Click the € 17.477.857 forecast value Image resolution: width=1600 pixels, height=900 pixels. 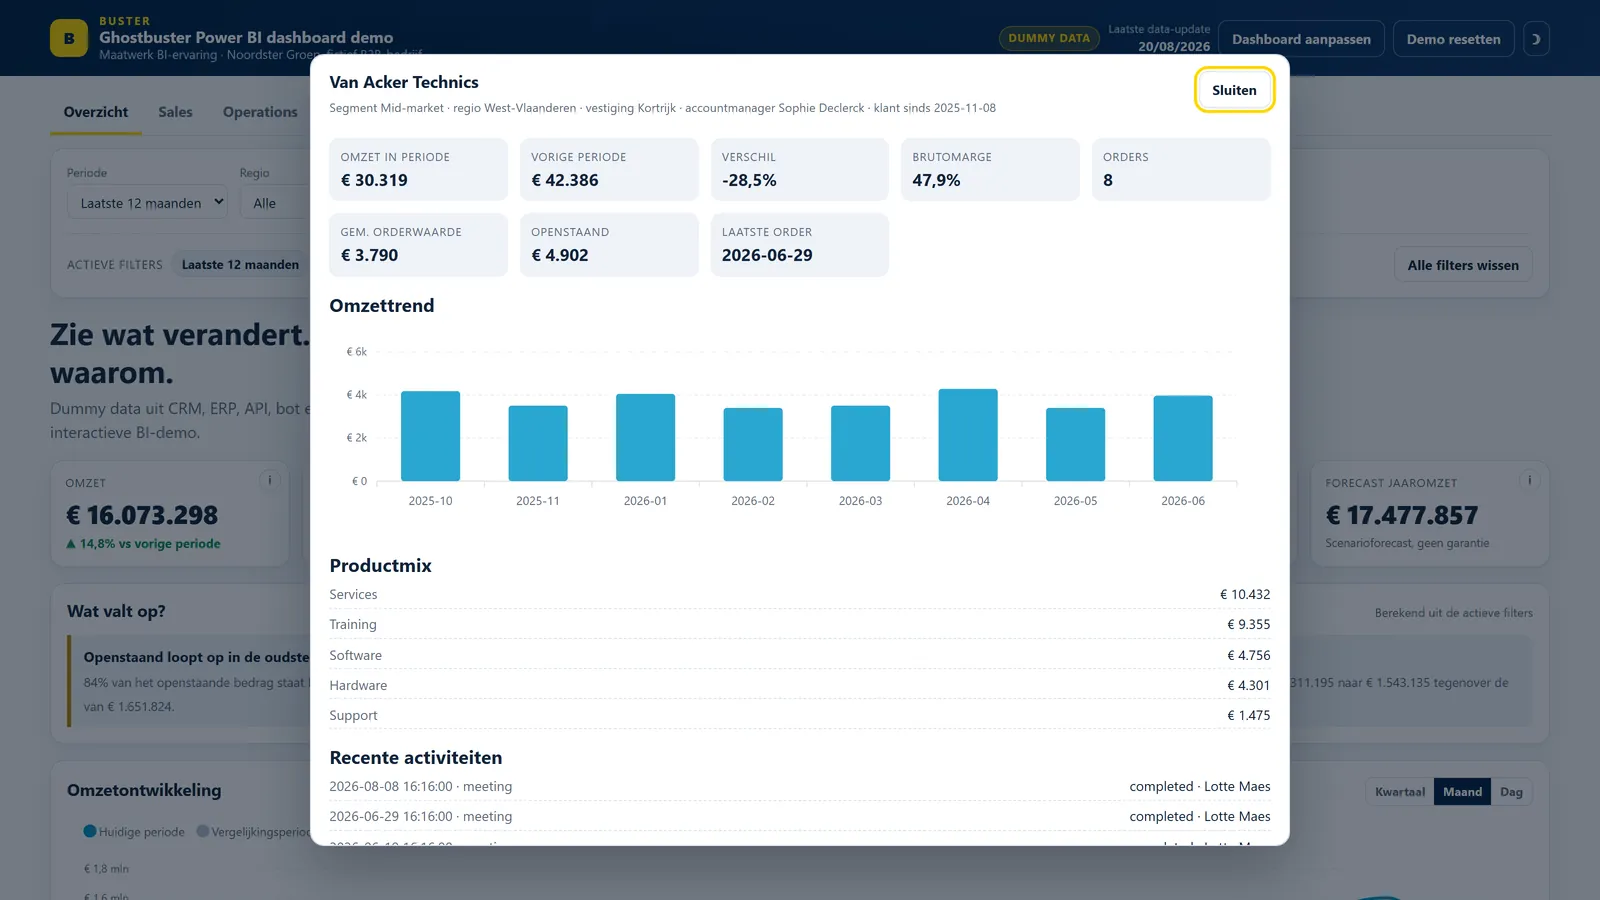[x=1402, y=515]
